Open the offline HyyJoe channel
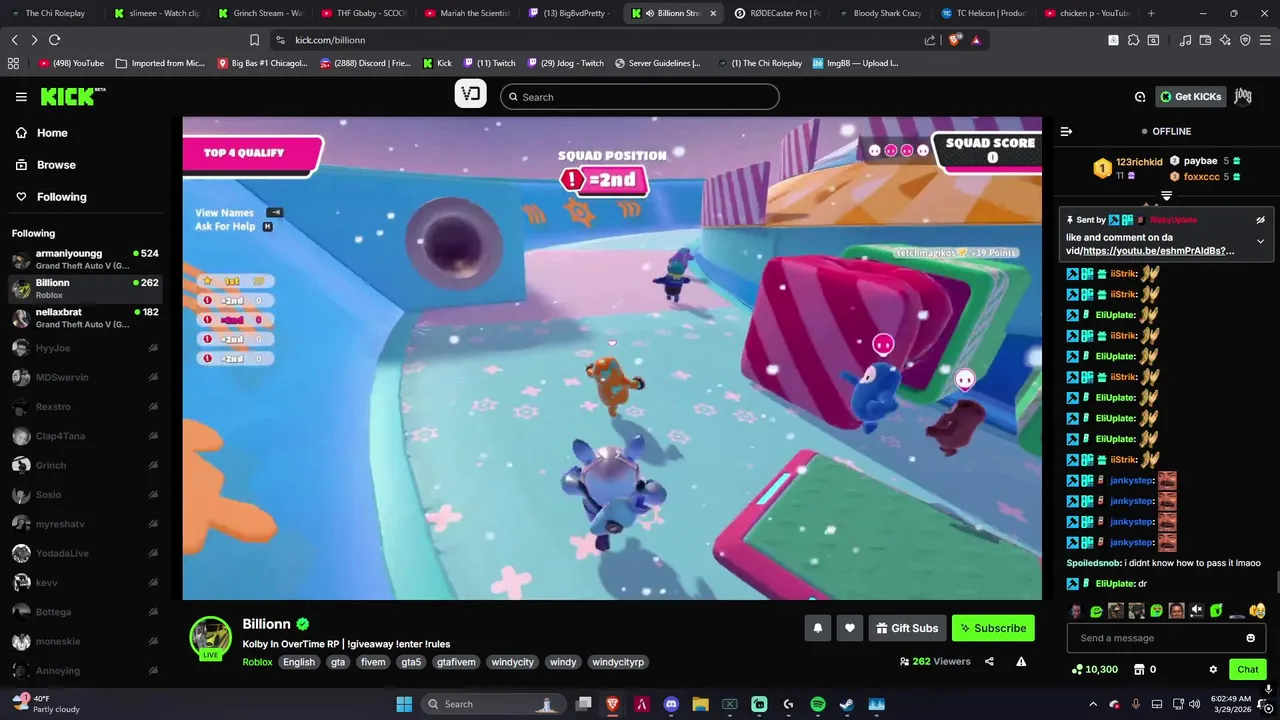 coord(85,348)
